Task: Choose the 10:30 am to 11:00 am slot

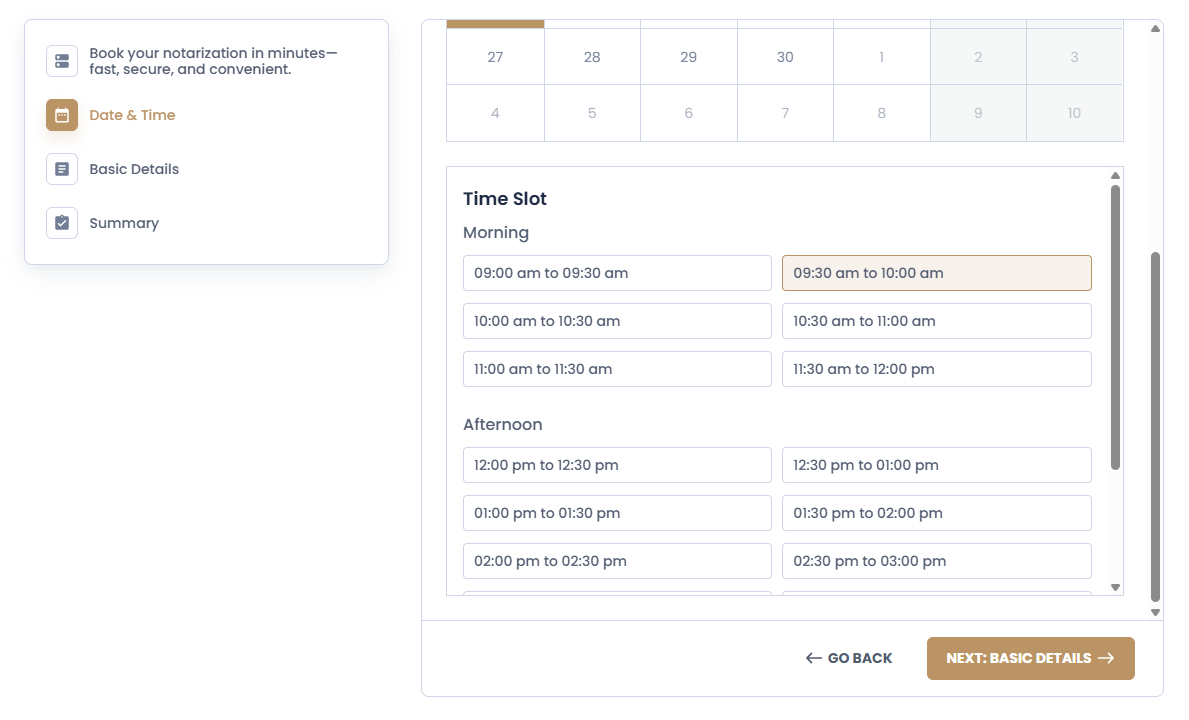Action: (x=936, y=321)
